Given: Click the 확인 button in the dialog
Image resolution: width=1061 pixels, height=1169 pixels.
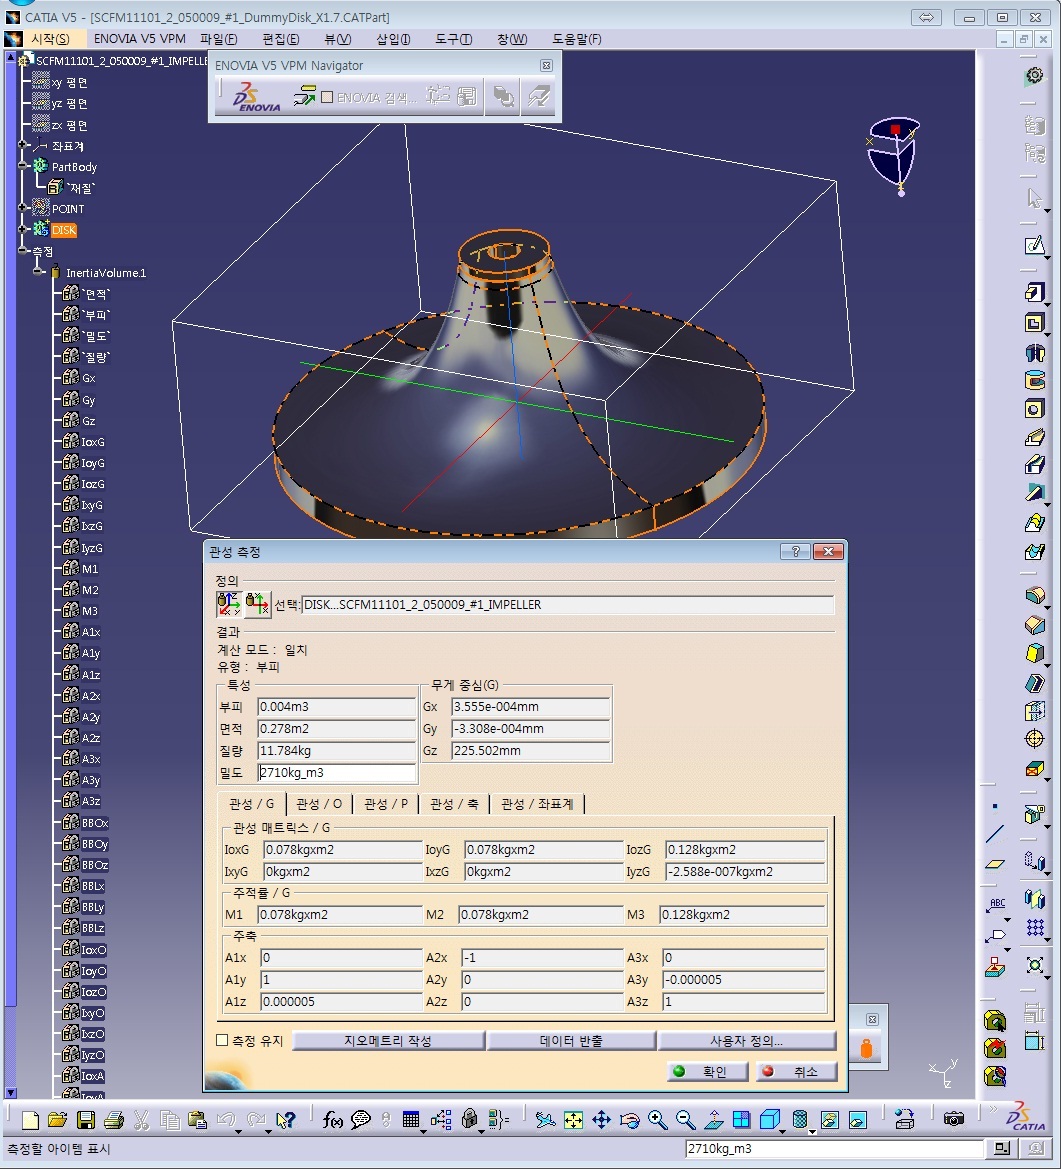Looking at the screenshot, I should (x=707, y=1071).
